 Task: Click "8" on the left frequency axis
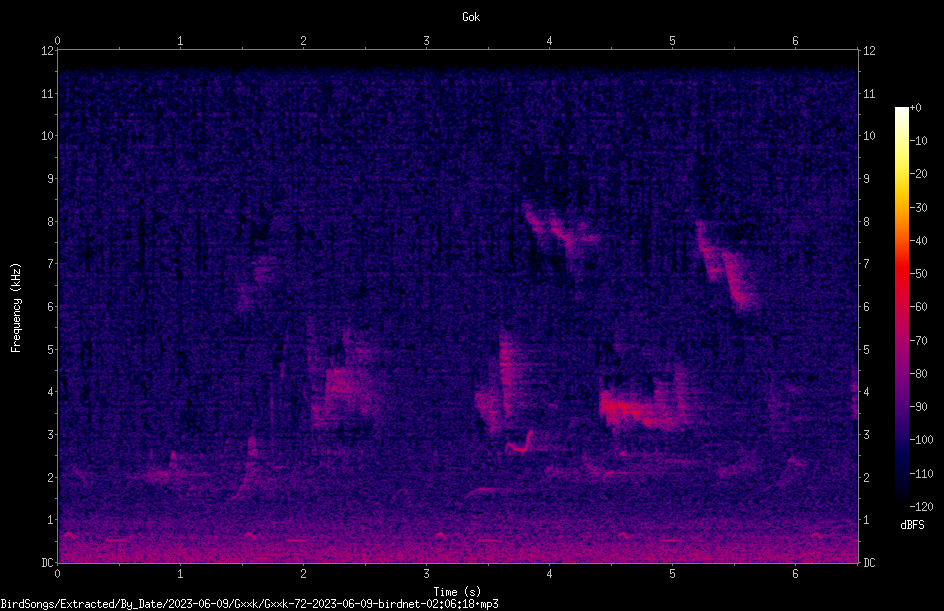coord(50,222)
